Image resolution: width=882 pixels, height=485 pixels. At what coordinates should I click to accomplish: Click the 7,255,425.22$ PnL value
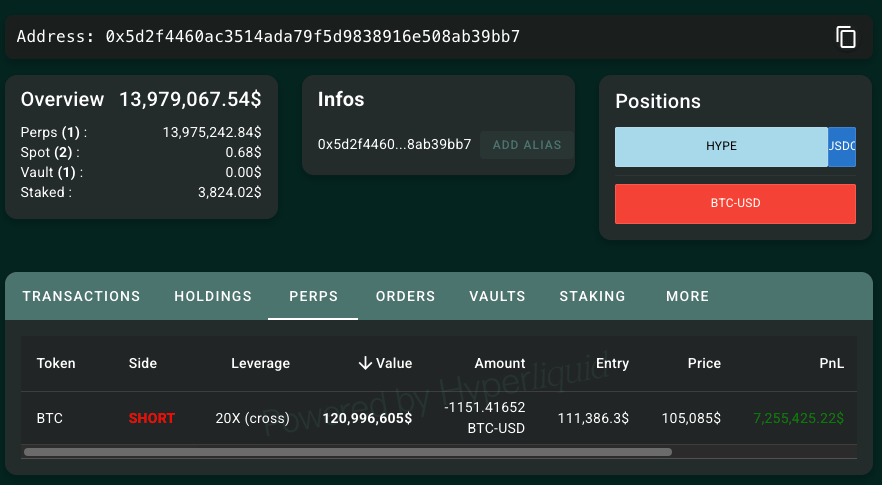click(x=798, y=419)
